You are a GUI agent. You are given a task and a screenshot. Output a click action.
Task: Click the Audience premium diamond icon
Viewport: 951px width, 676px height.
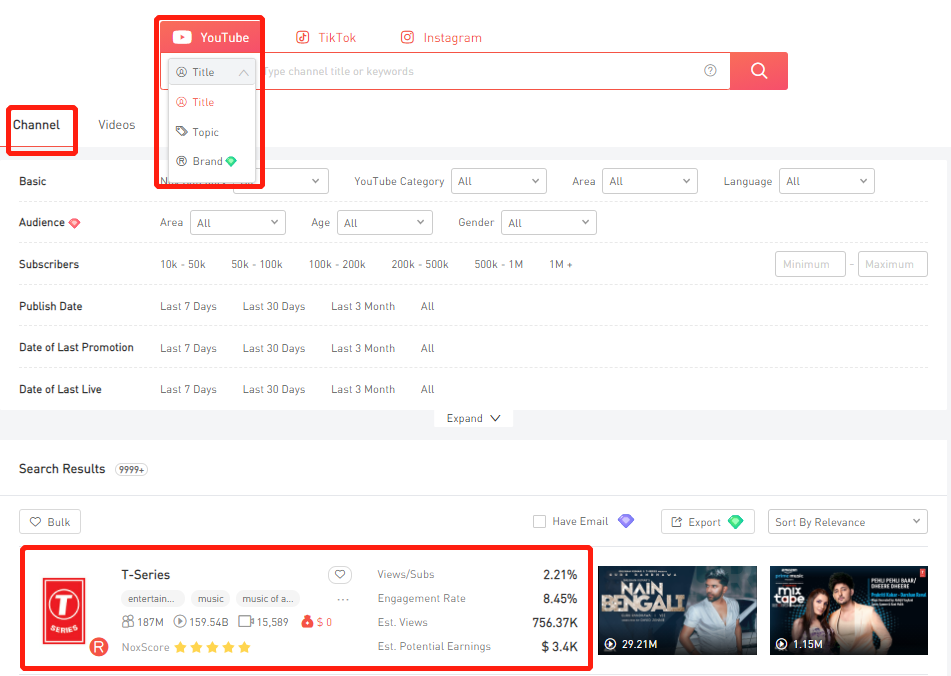(74, 223)
